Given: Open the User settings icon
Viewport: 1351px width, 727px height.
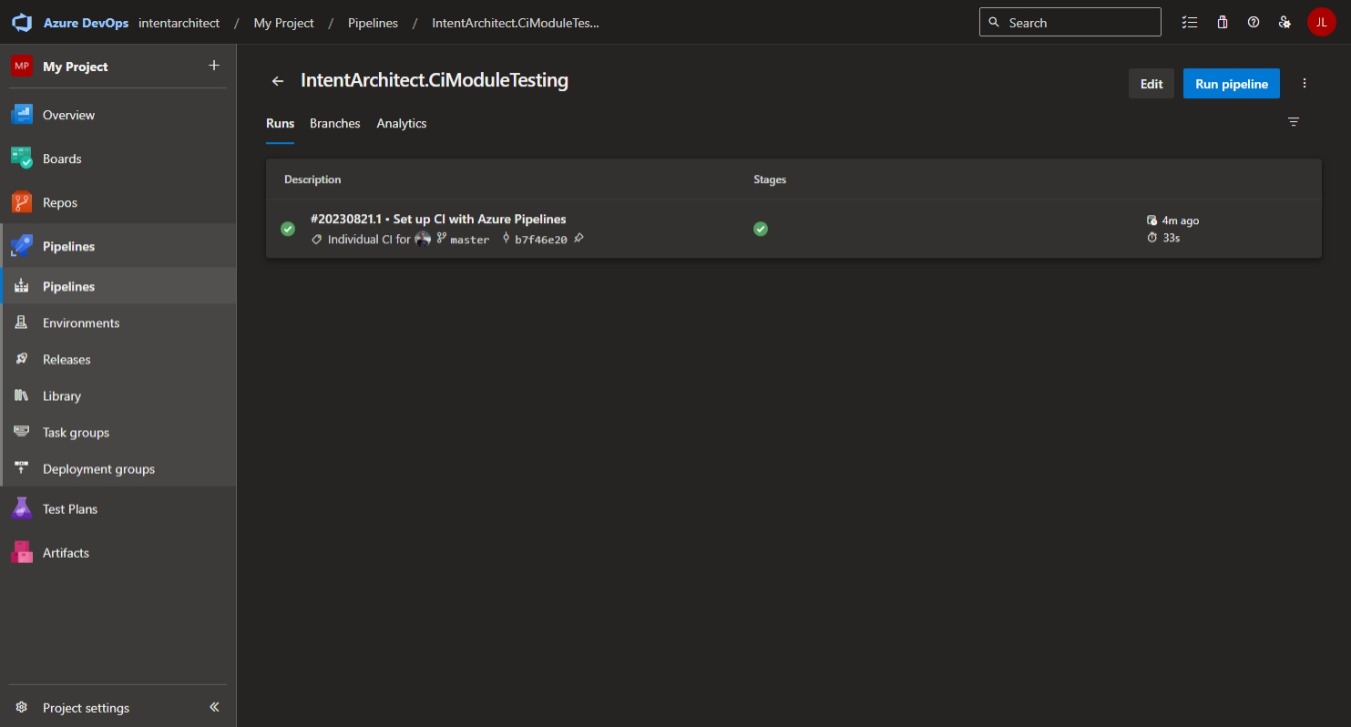Looking at the screenshot, I should click(x=1285, y=22).
